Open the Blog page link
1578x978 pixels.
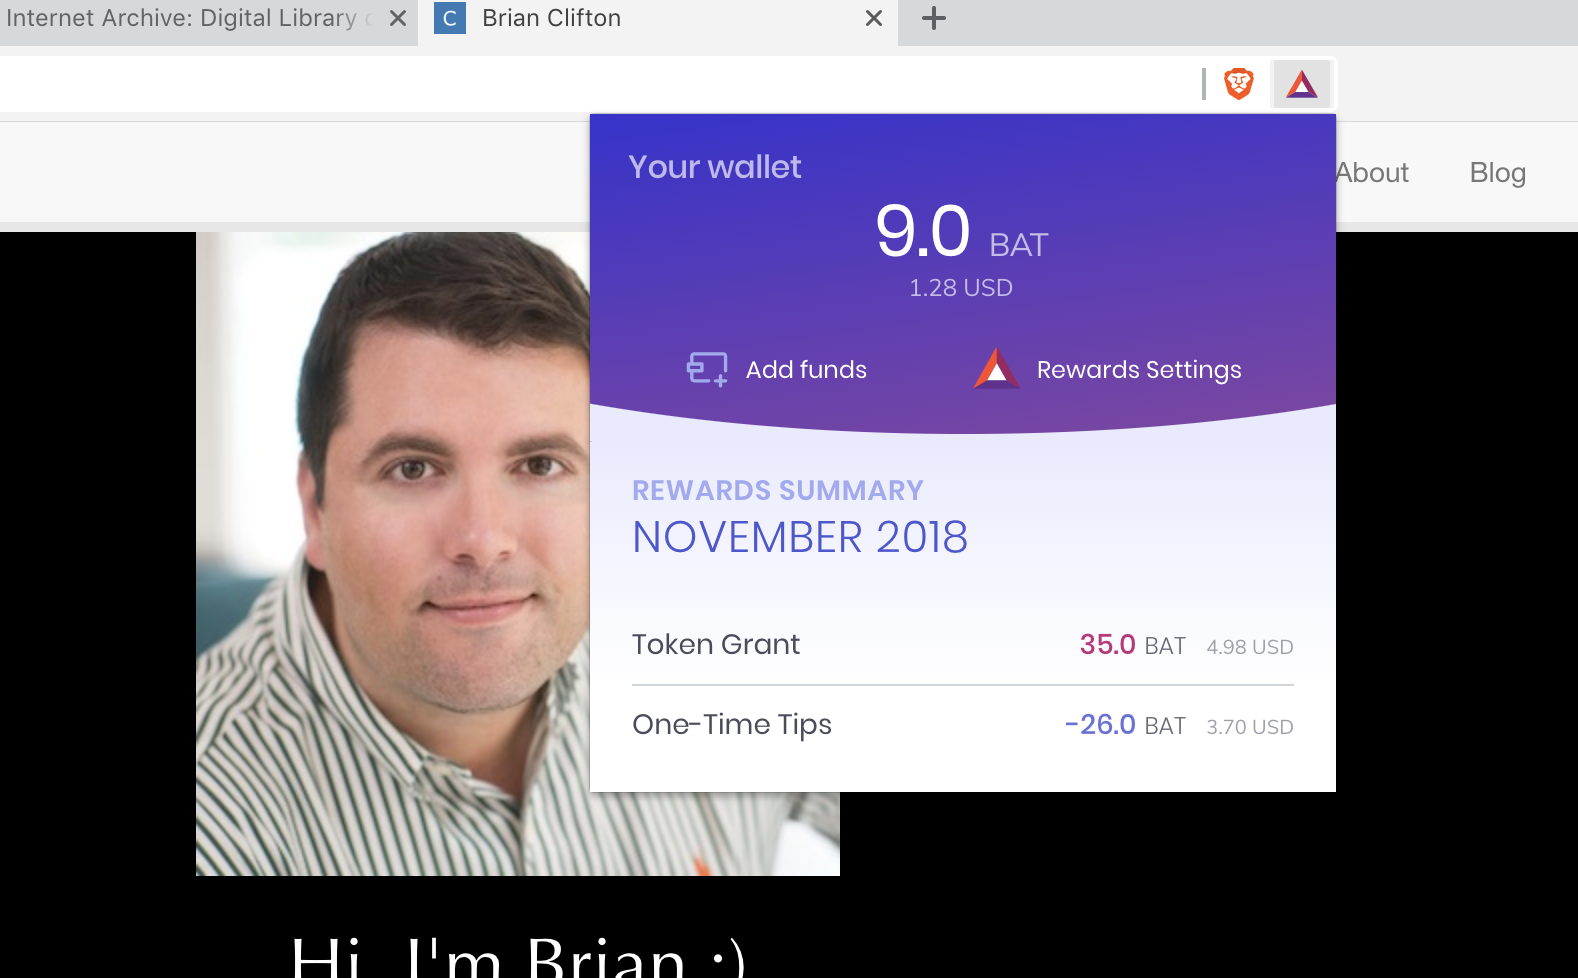(x=1497, y=173)
